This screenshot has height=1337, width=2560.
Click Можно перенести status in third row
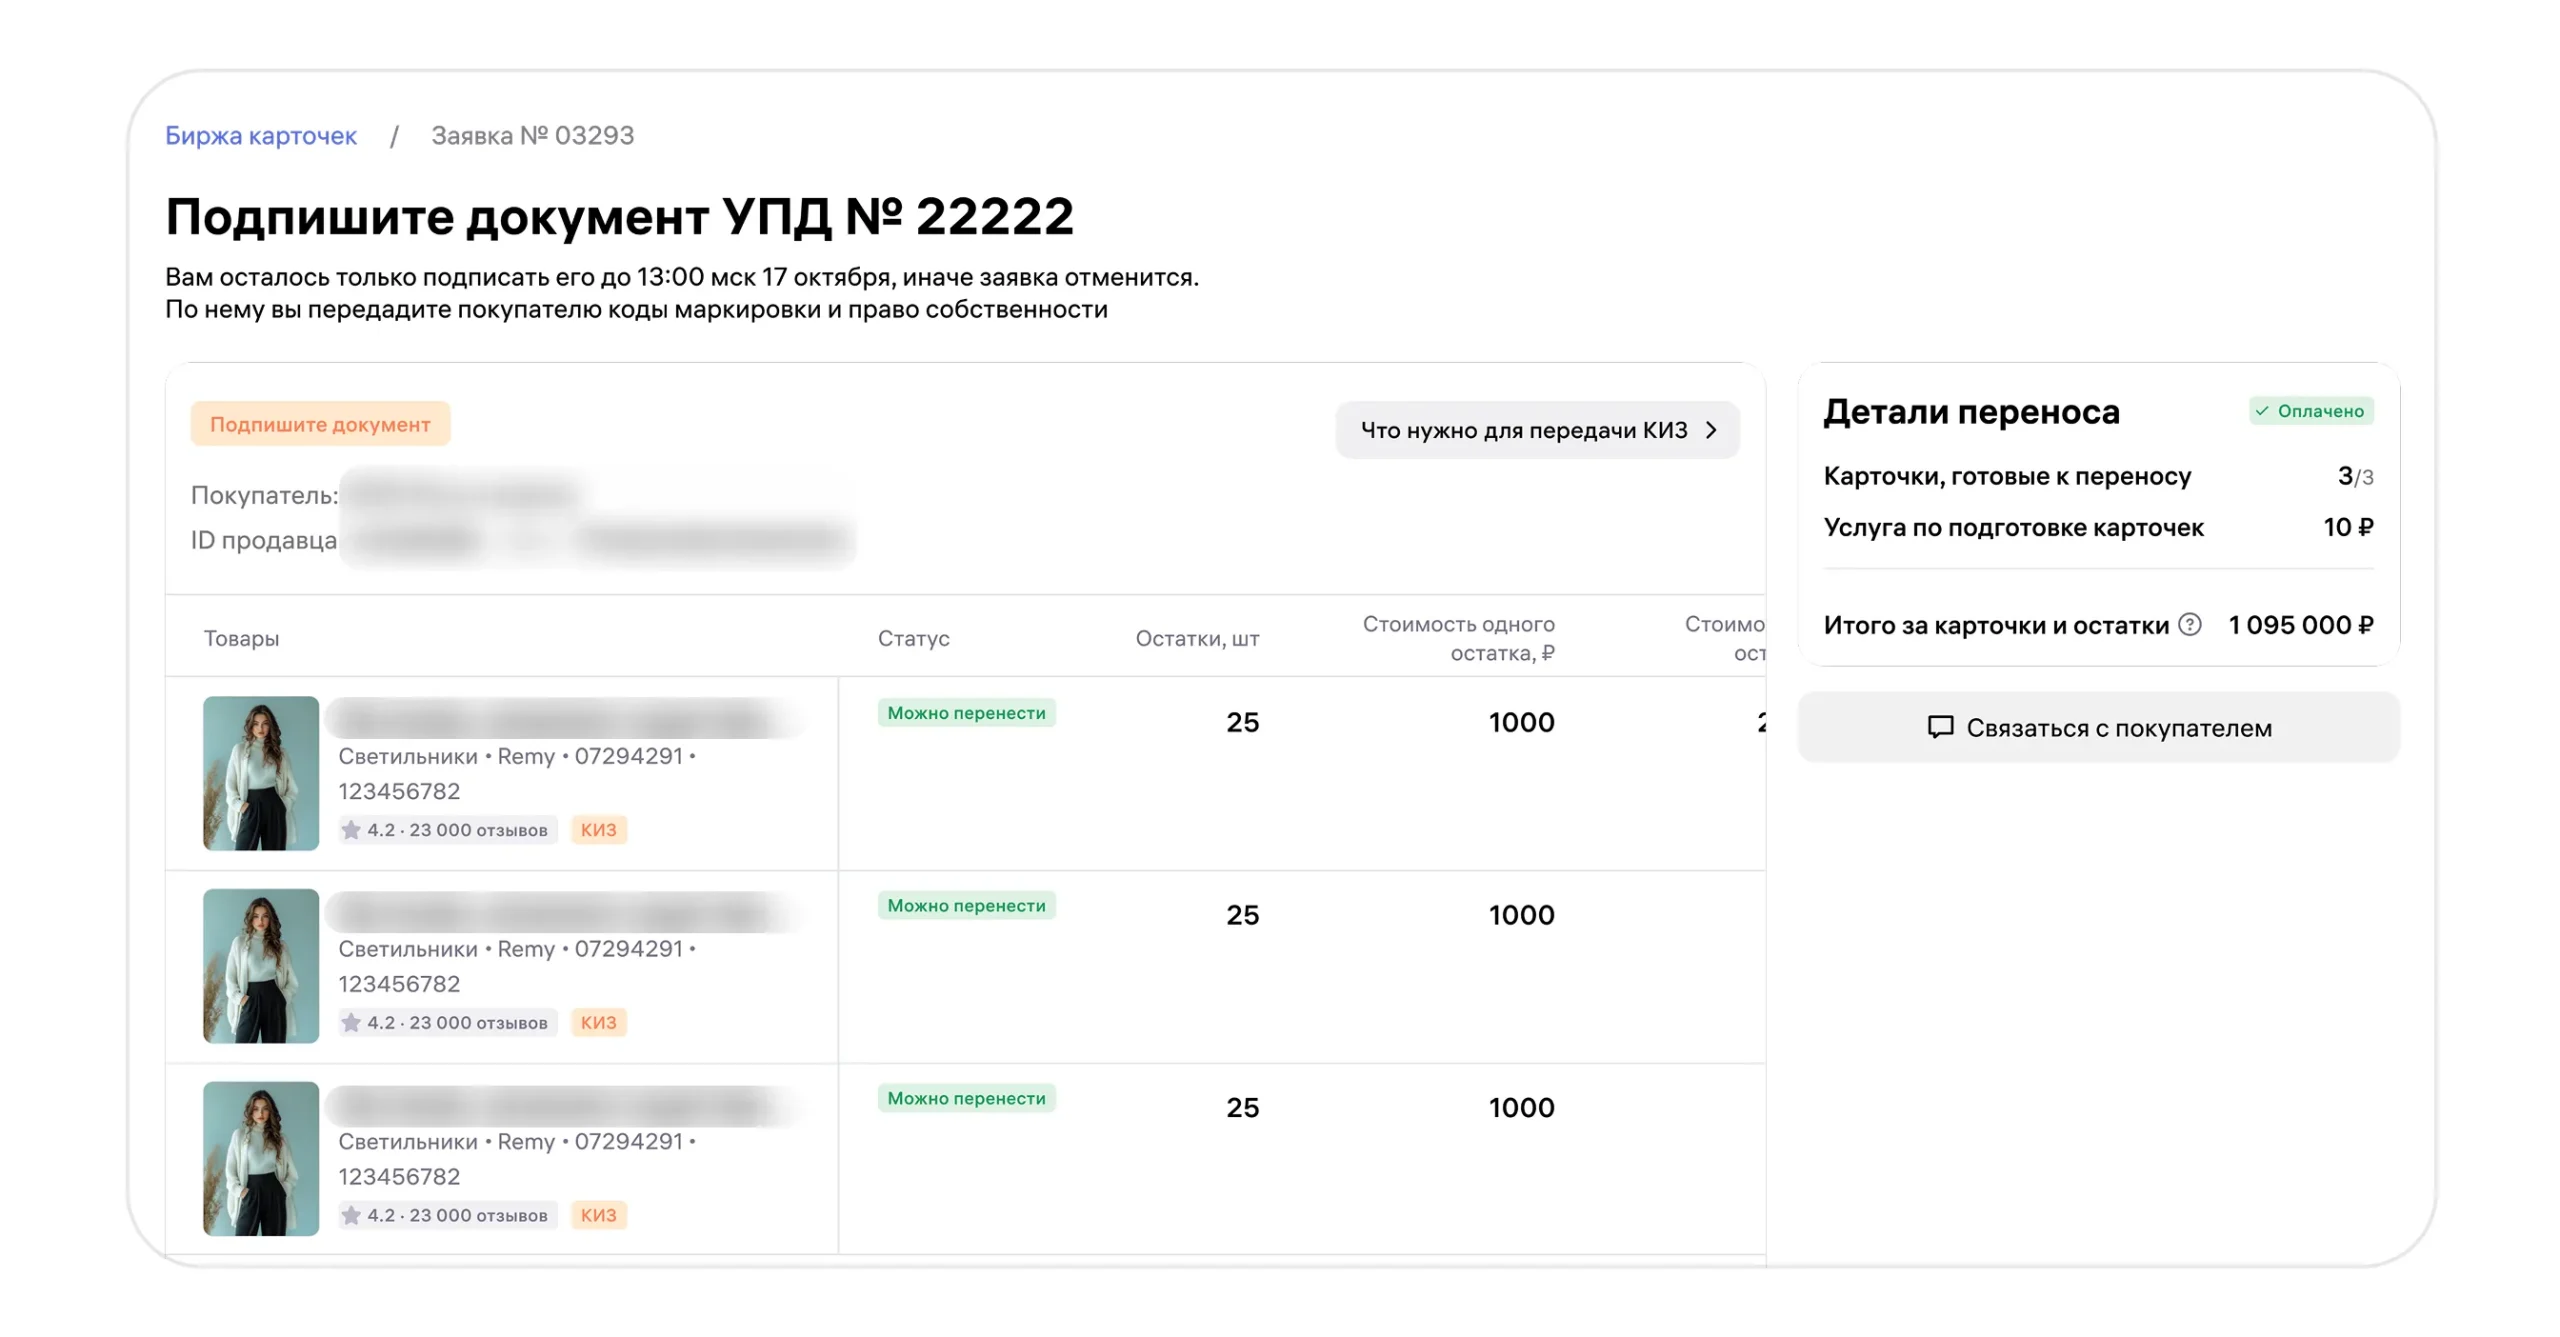966,1099
